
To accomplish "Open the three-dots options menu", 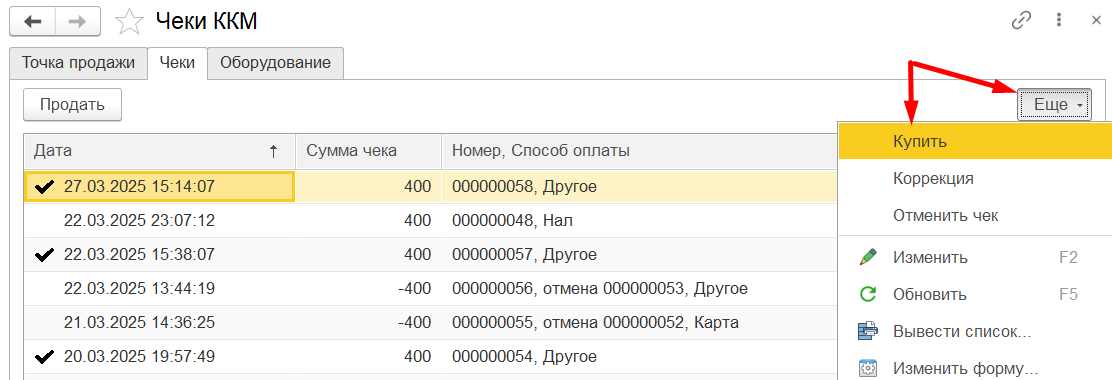I will tap(1059, 21).
